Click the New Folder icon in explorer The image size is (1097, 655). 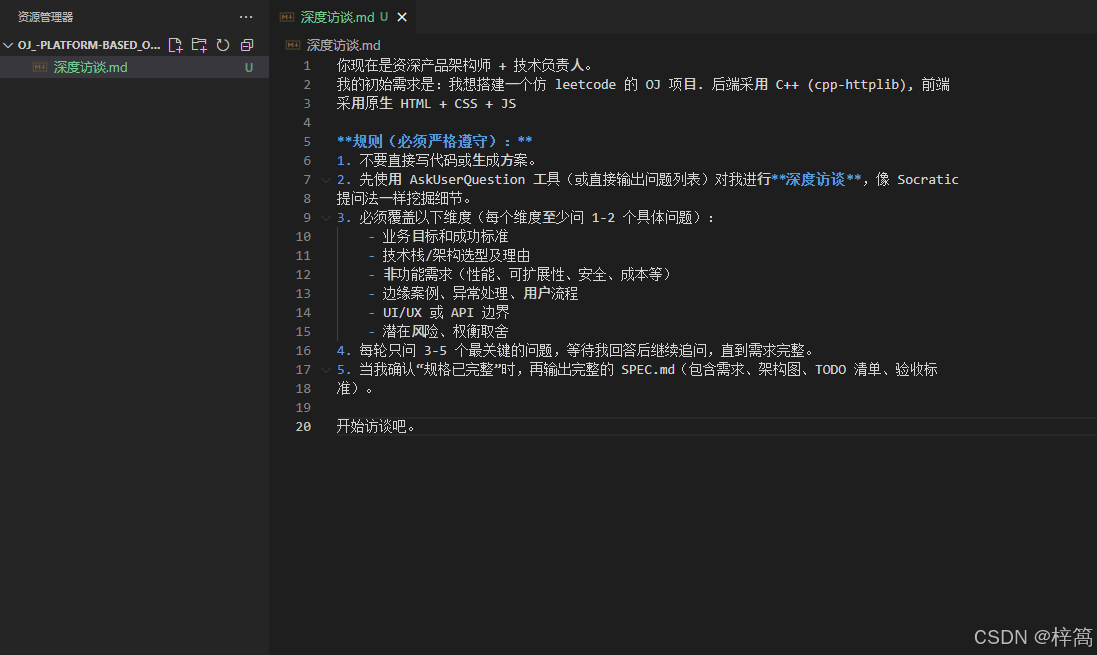[x=199, y=45]
